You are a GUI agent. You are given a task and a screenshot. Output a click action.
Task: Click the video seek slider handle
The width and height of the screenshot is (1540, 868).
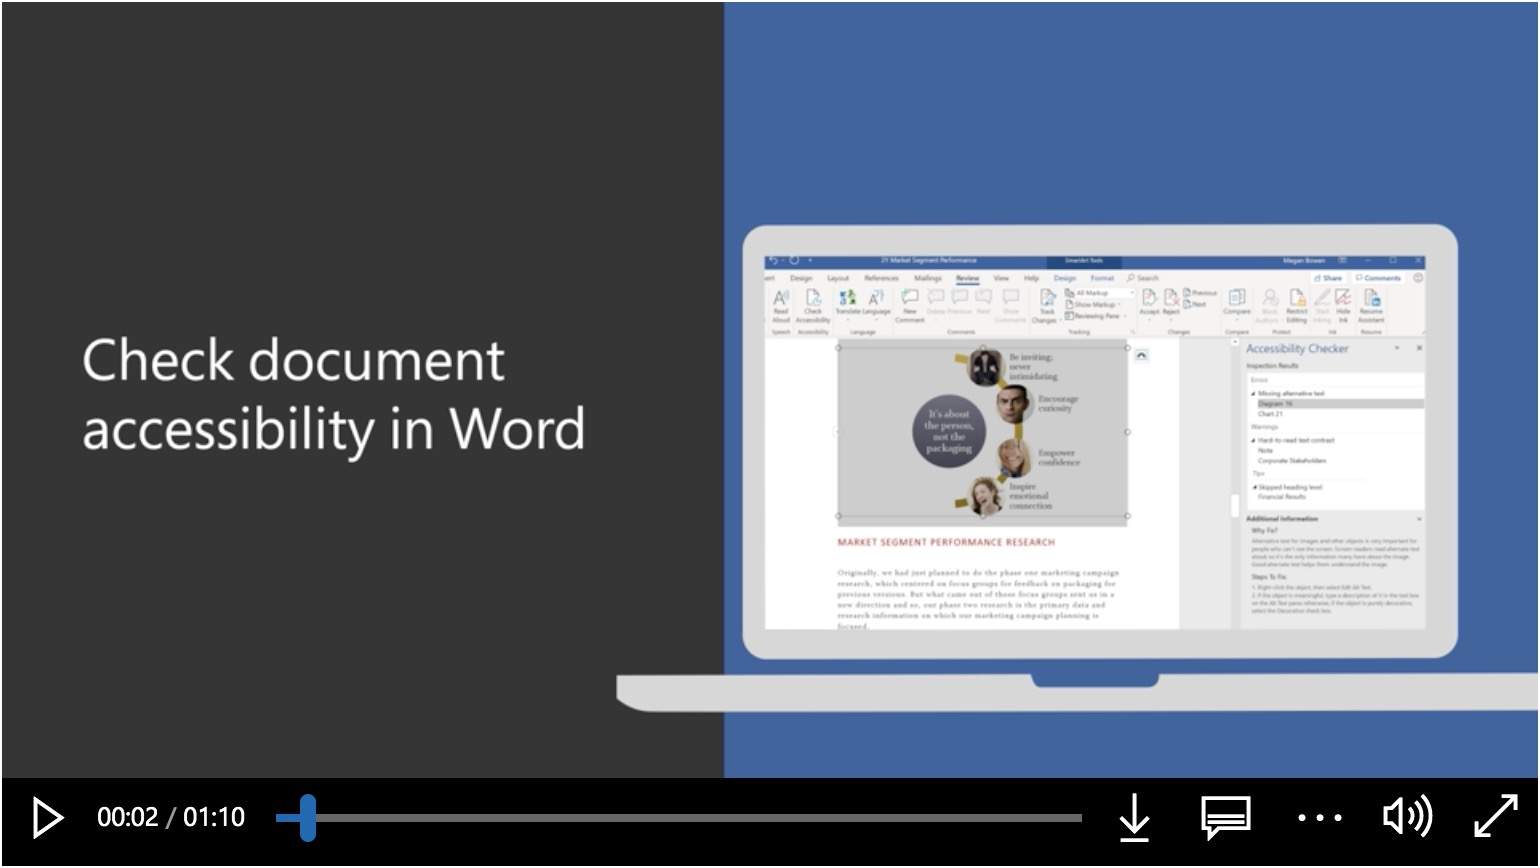coord(308,818)
